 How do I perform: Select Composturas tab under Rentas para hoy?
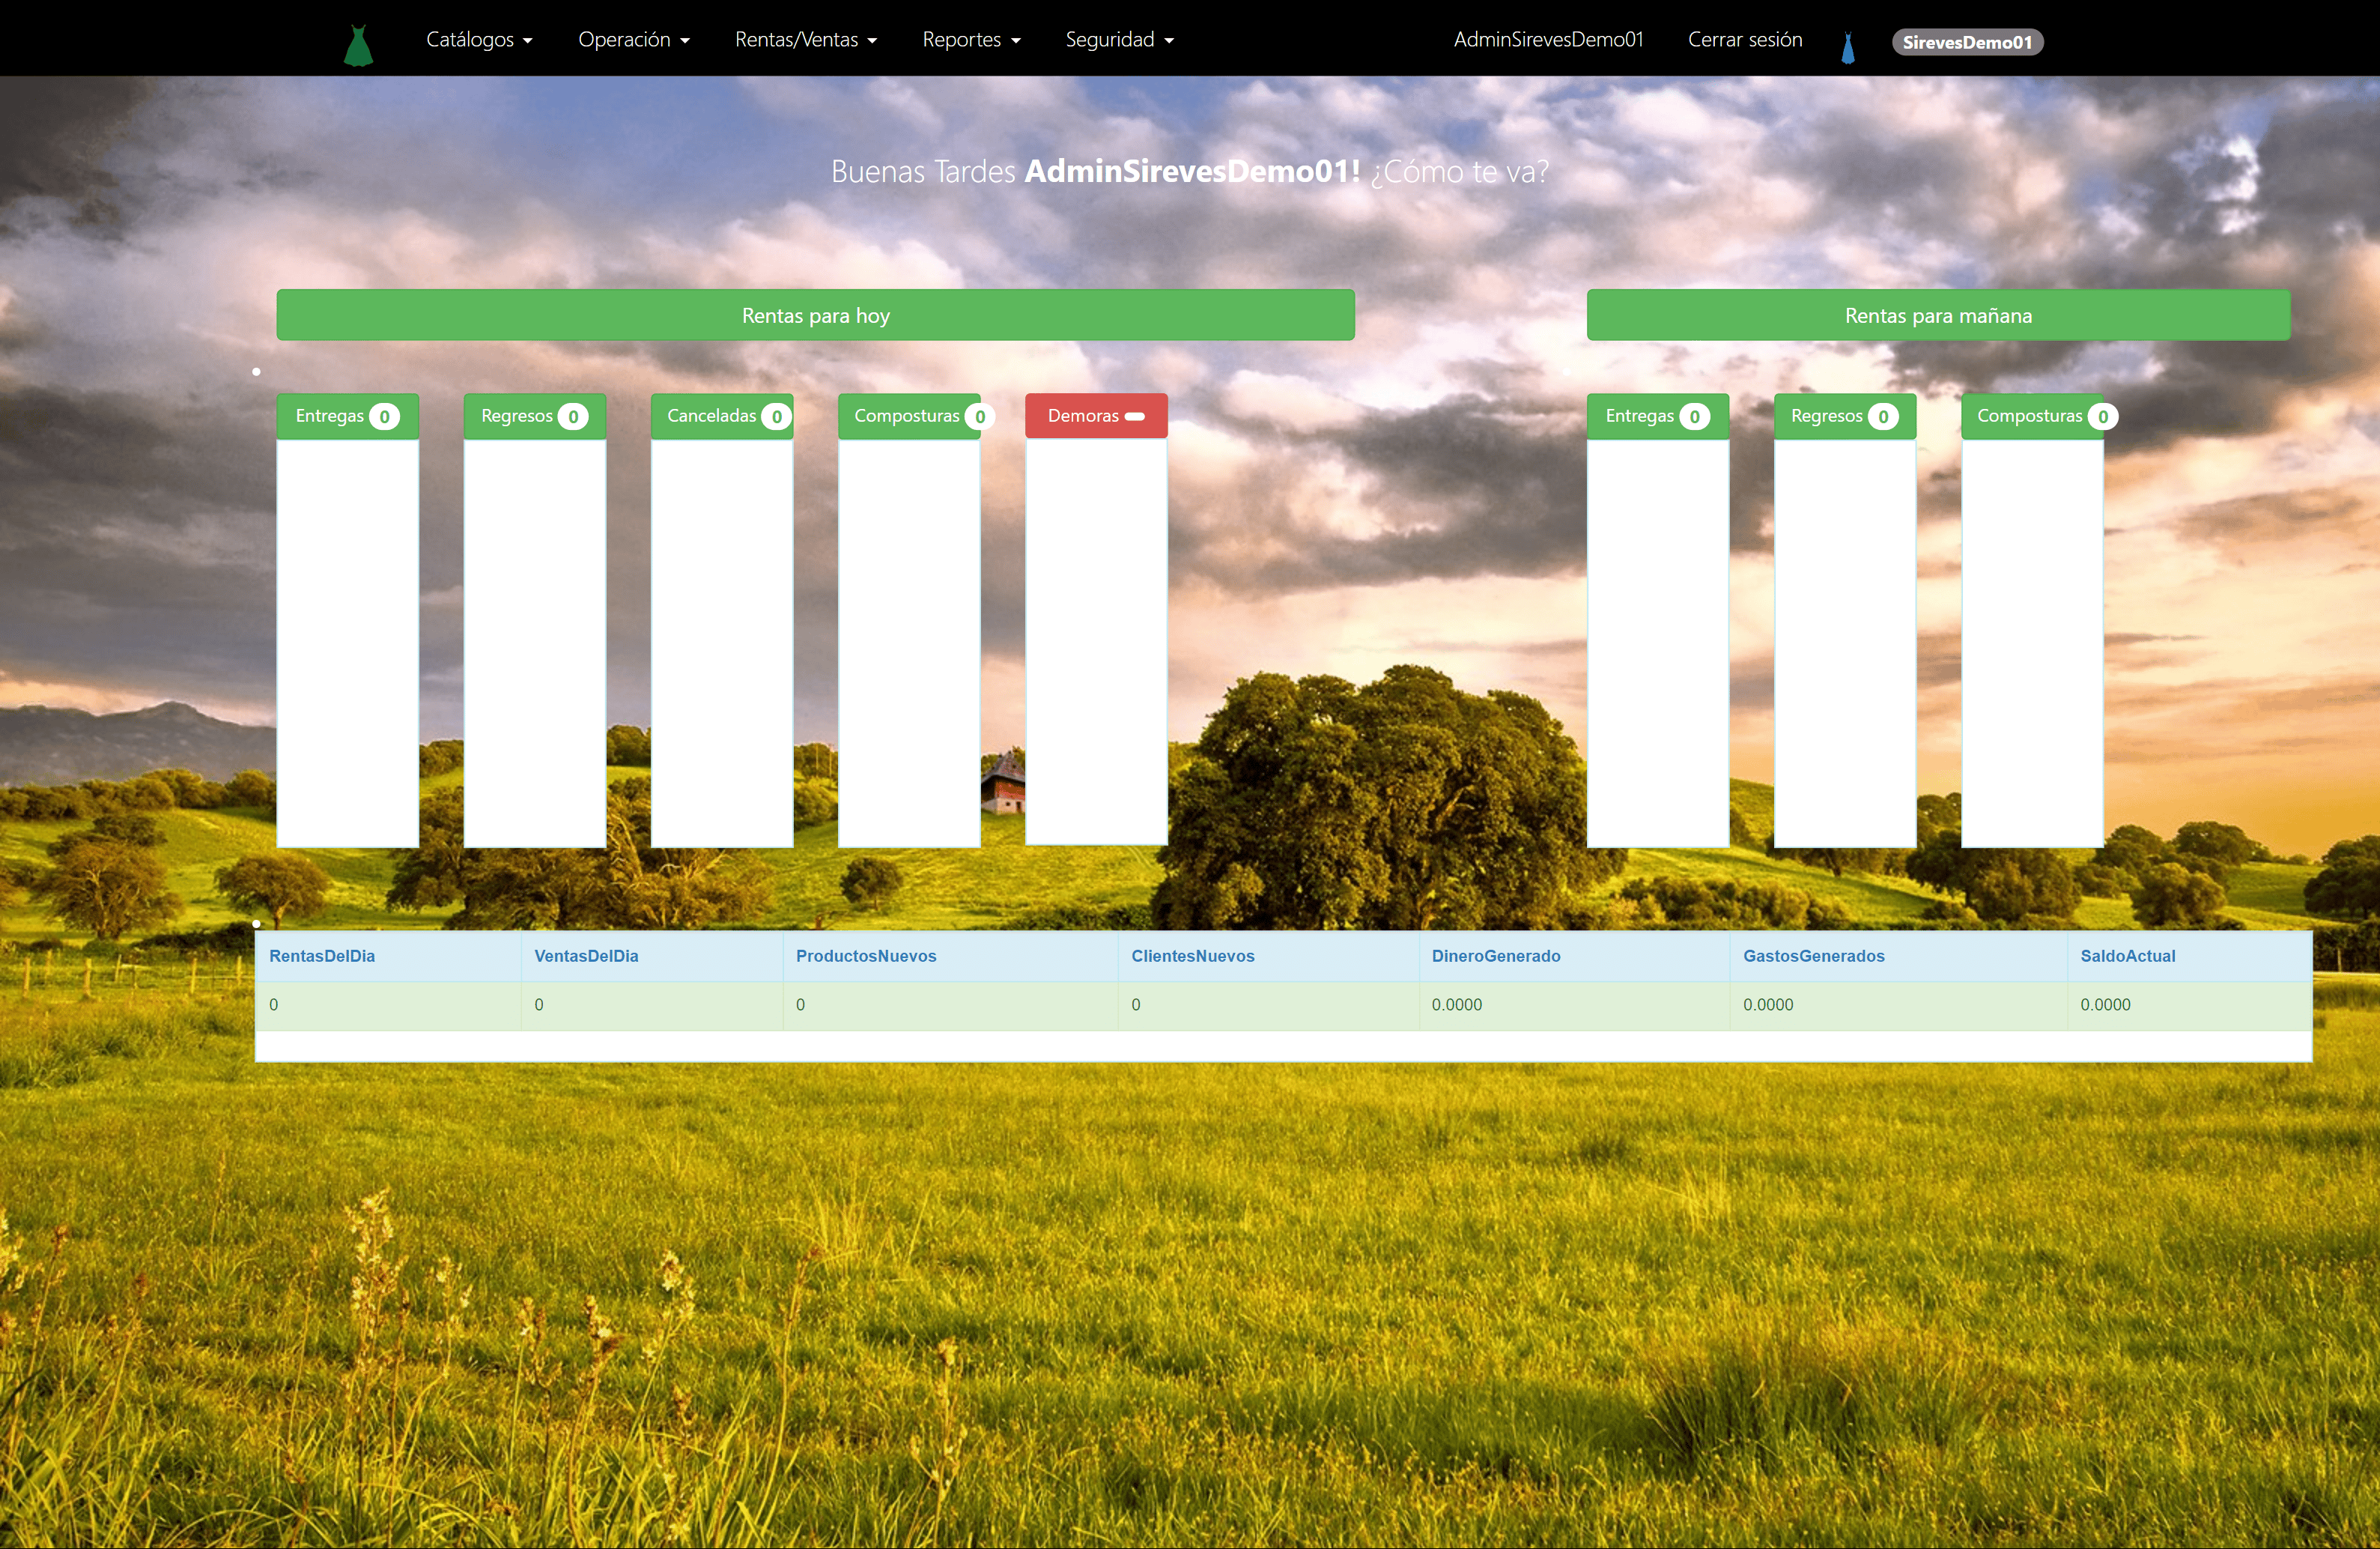point(909,416)
